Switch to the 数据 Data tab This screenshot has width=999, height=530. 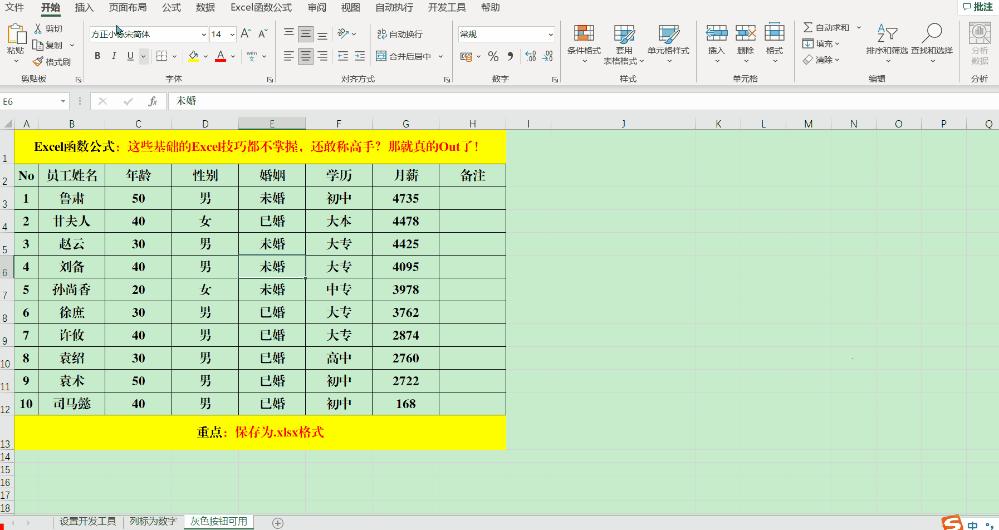(205, 8)
